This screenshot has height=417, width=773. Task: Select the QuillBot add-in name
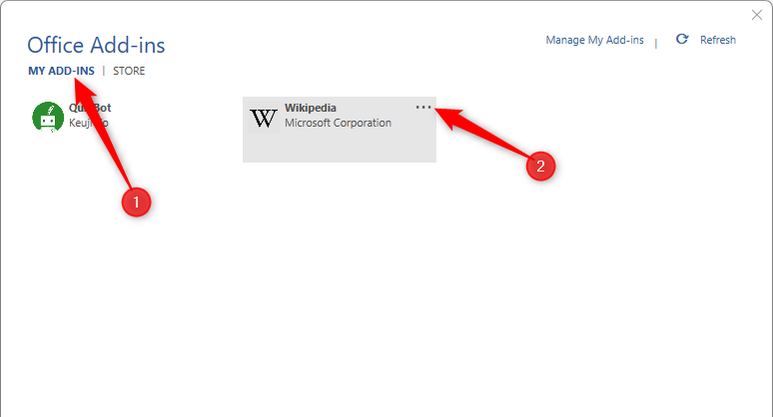[x=90, y=107]
